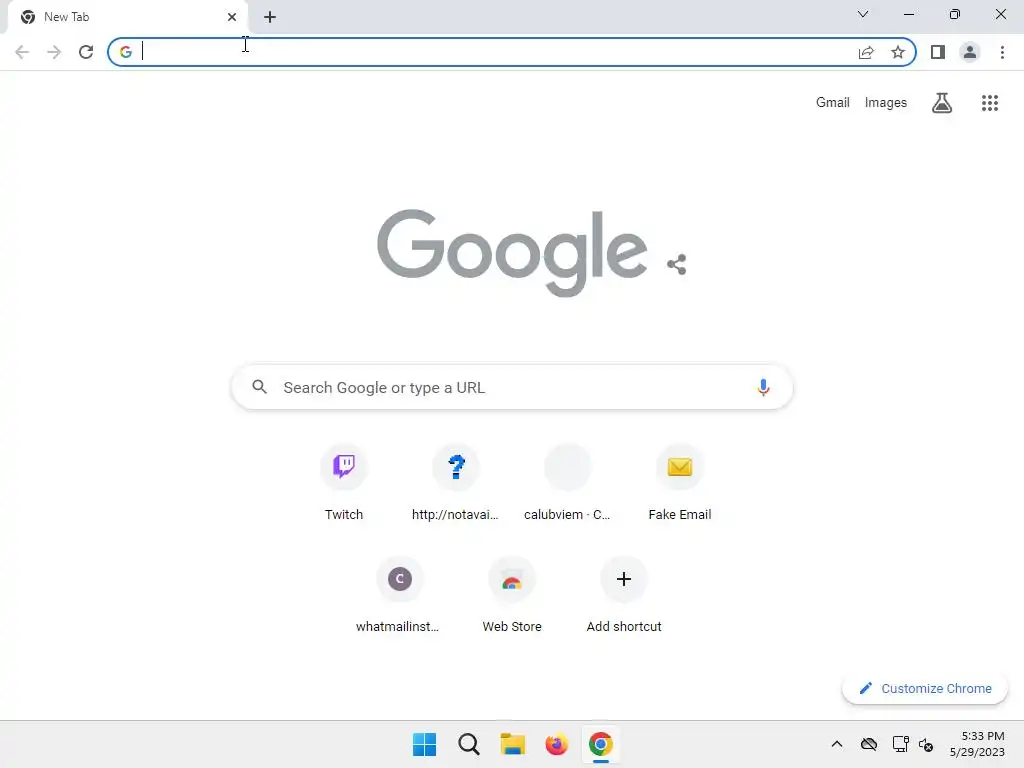Focus the Search Google or type a URL box
The image size is (1024, 768).
512,387
